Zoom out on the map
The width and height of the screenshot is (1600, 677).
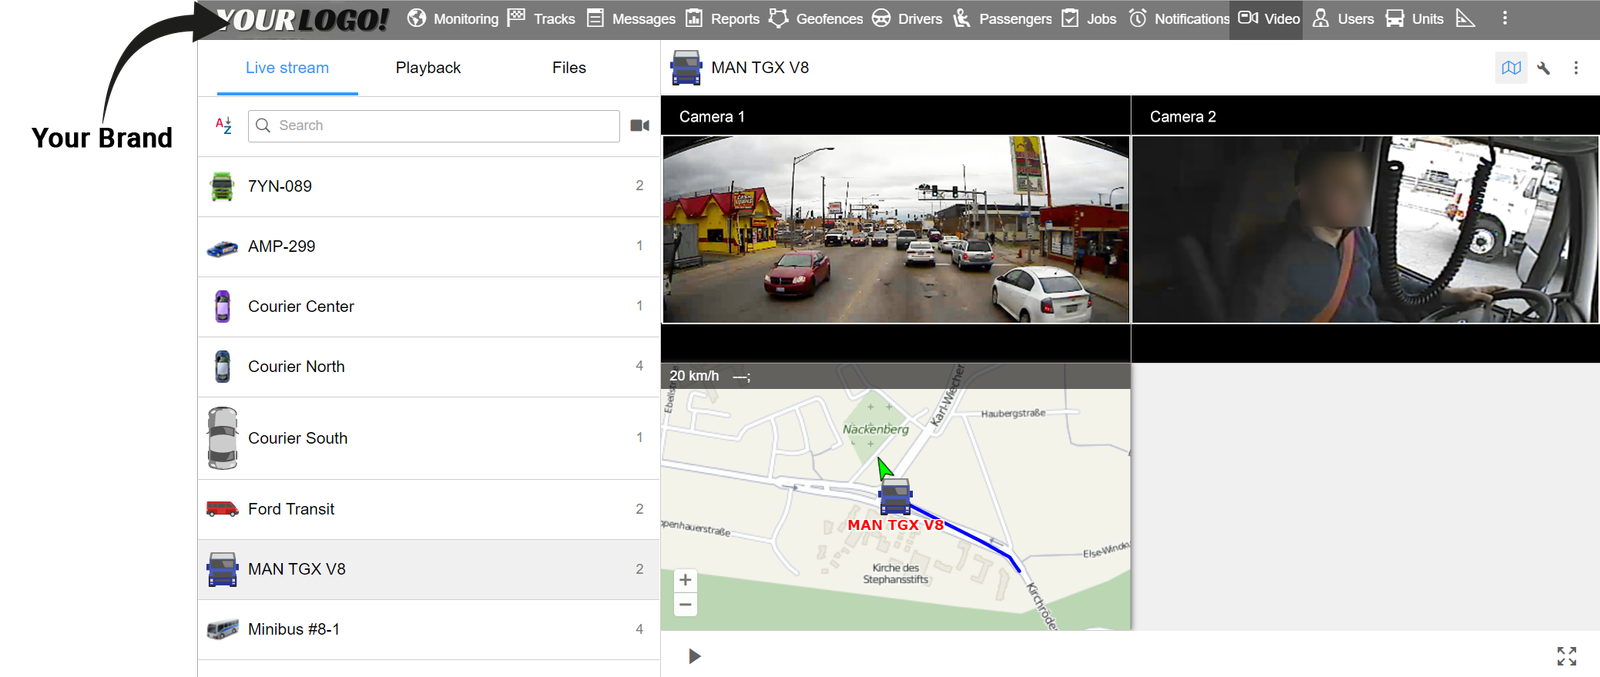685,604
